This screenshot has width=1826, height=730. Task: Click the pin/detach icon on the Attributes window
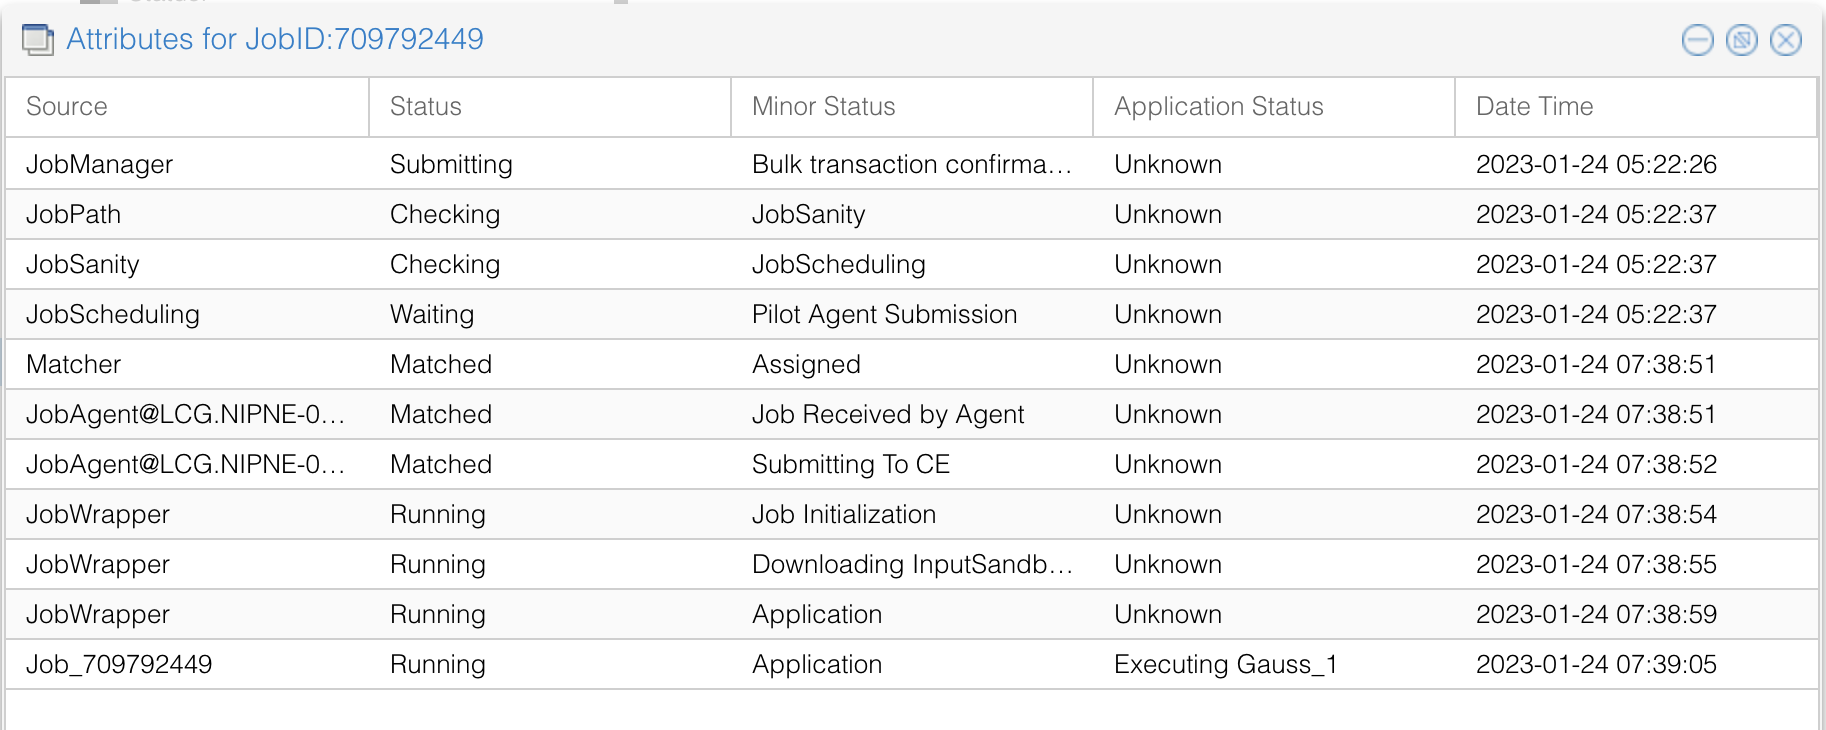pos(1741,41)
